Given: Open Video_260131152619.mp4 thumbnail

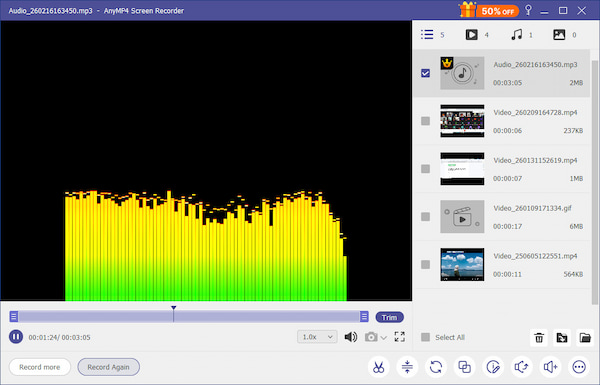Looking at the screenshot, I should (462, 169).
